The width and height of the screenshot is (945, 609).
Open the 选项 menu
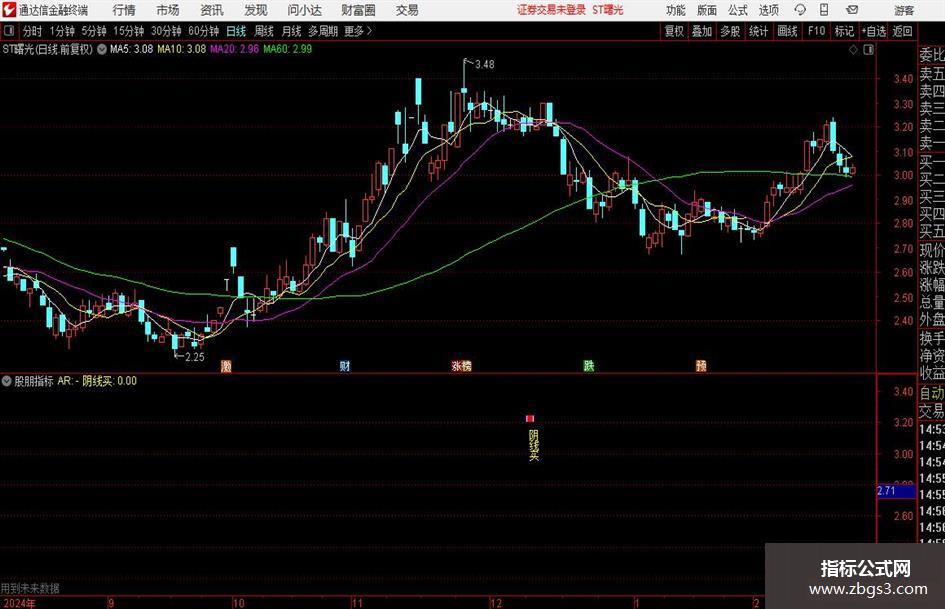point(769,10)
